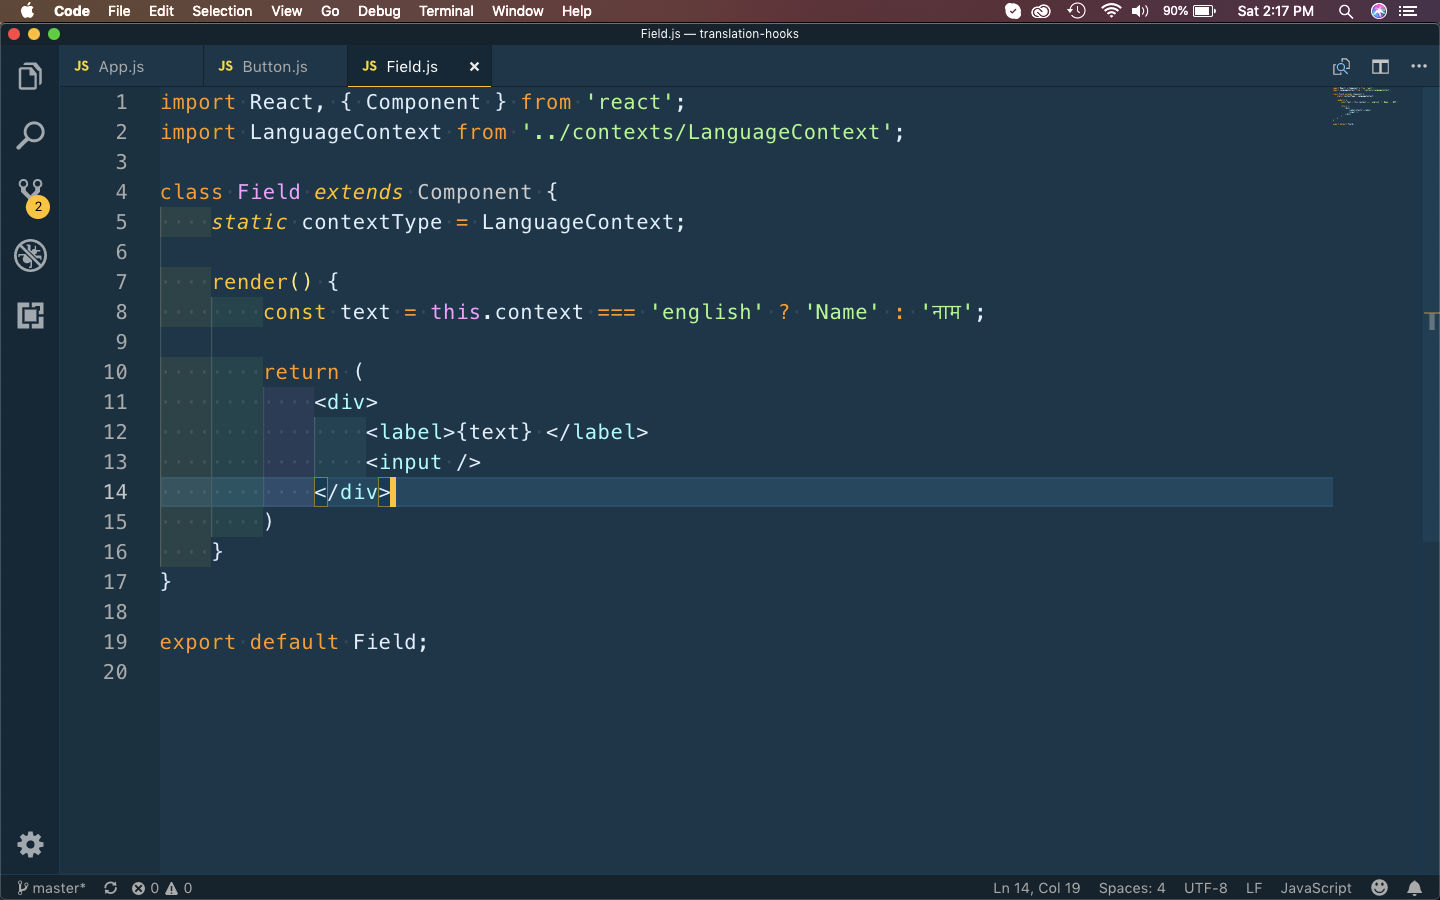Open the Terminal menu
The height and width of the screenshot is (900, 1440).
446,11
